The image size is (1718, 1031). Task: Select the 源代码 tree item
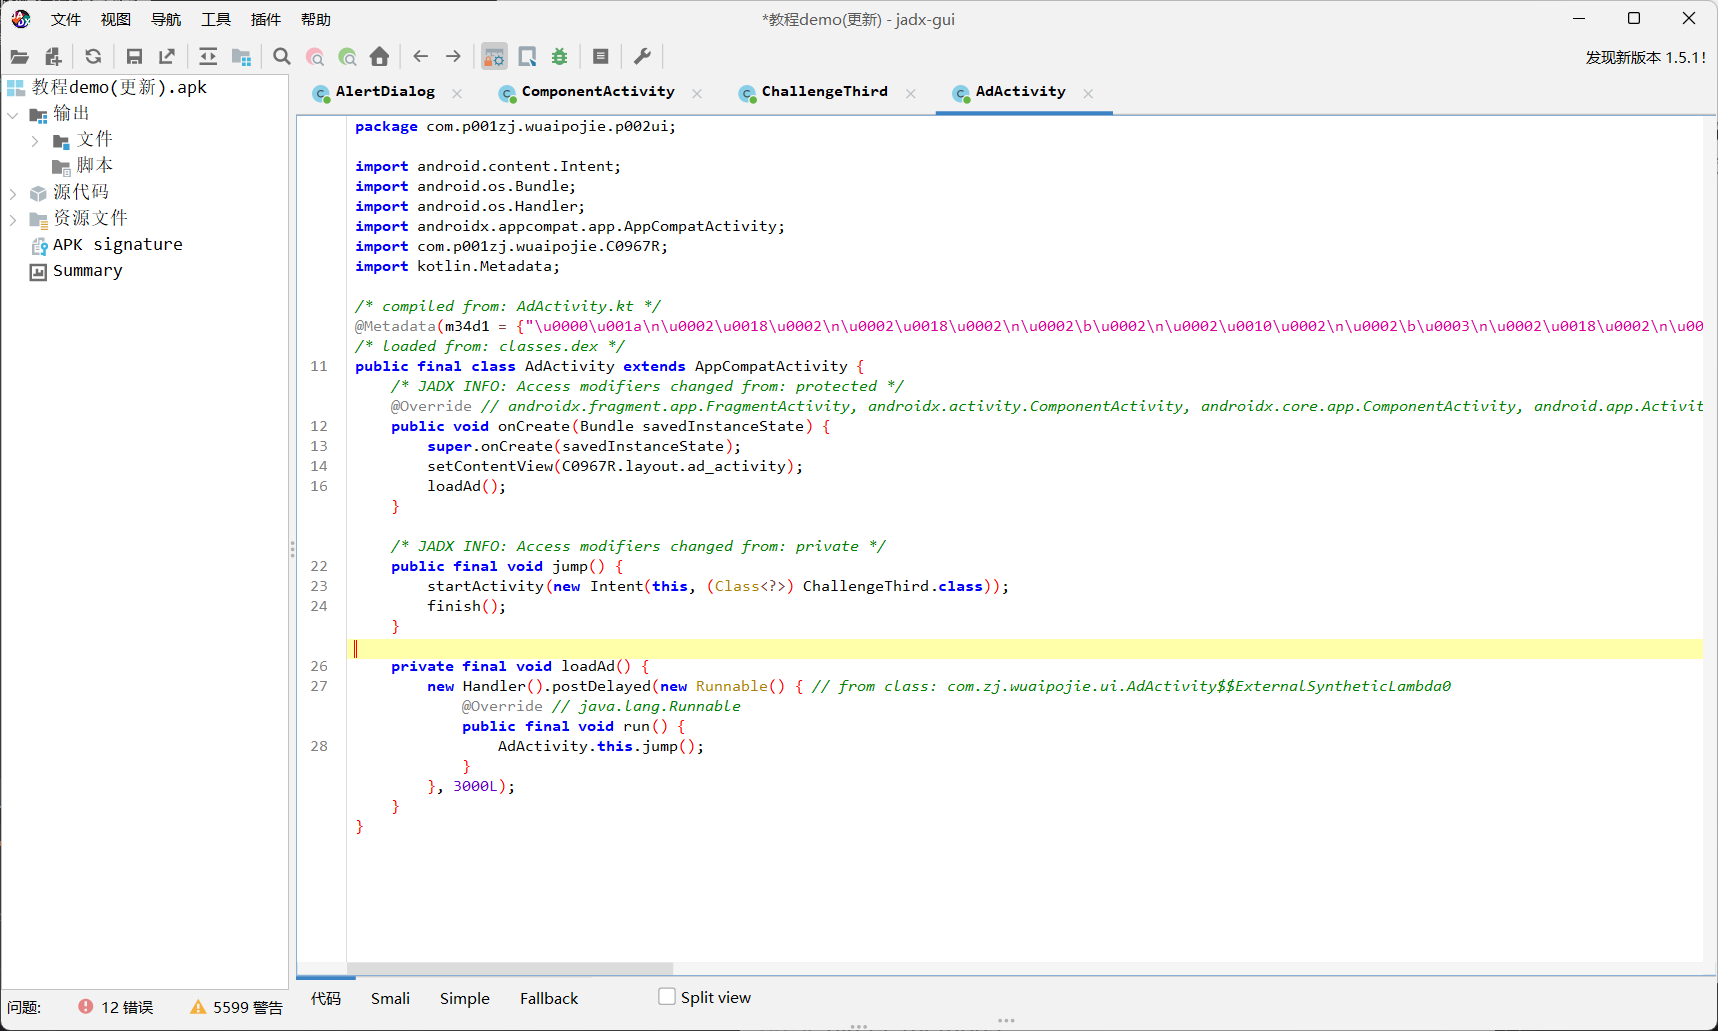pos(81,192)
